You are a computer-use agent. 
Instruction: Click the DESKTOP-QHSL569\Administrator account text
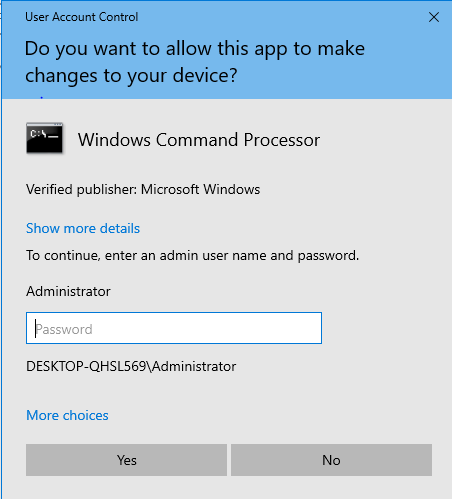tap(131, 366)
